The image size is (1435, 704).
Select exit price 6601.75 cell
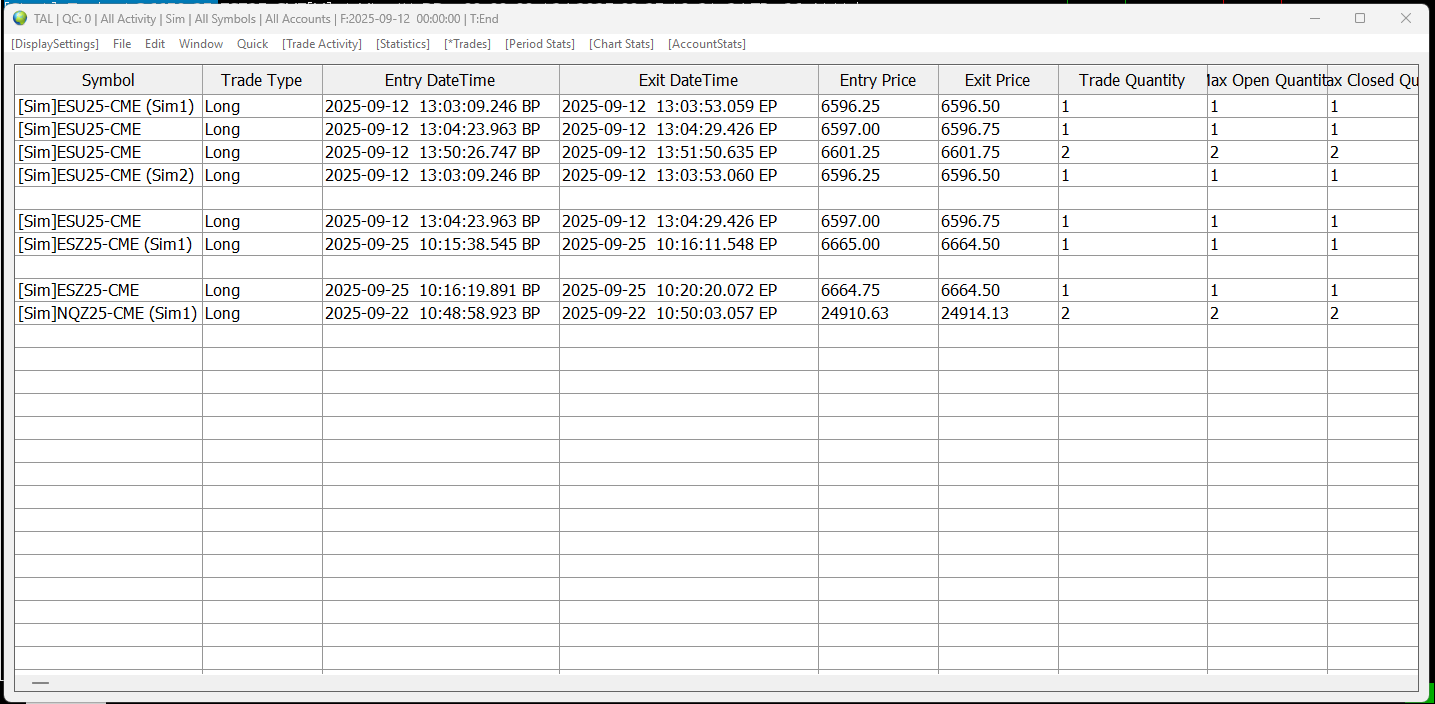click(x=998, y=152)
